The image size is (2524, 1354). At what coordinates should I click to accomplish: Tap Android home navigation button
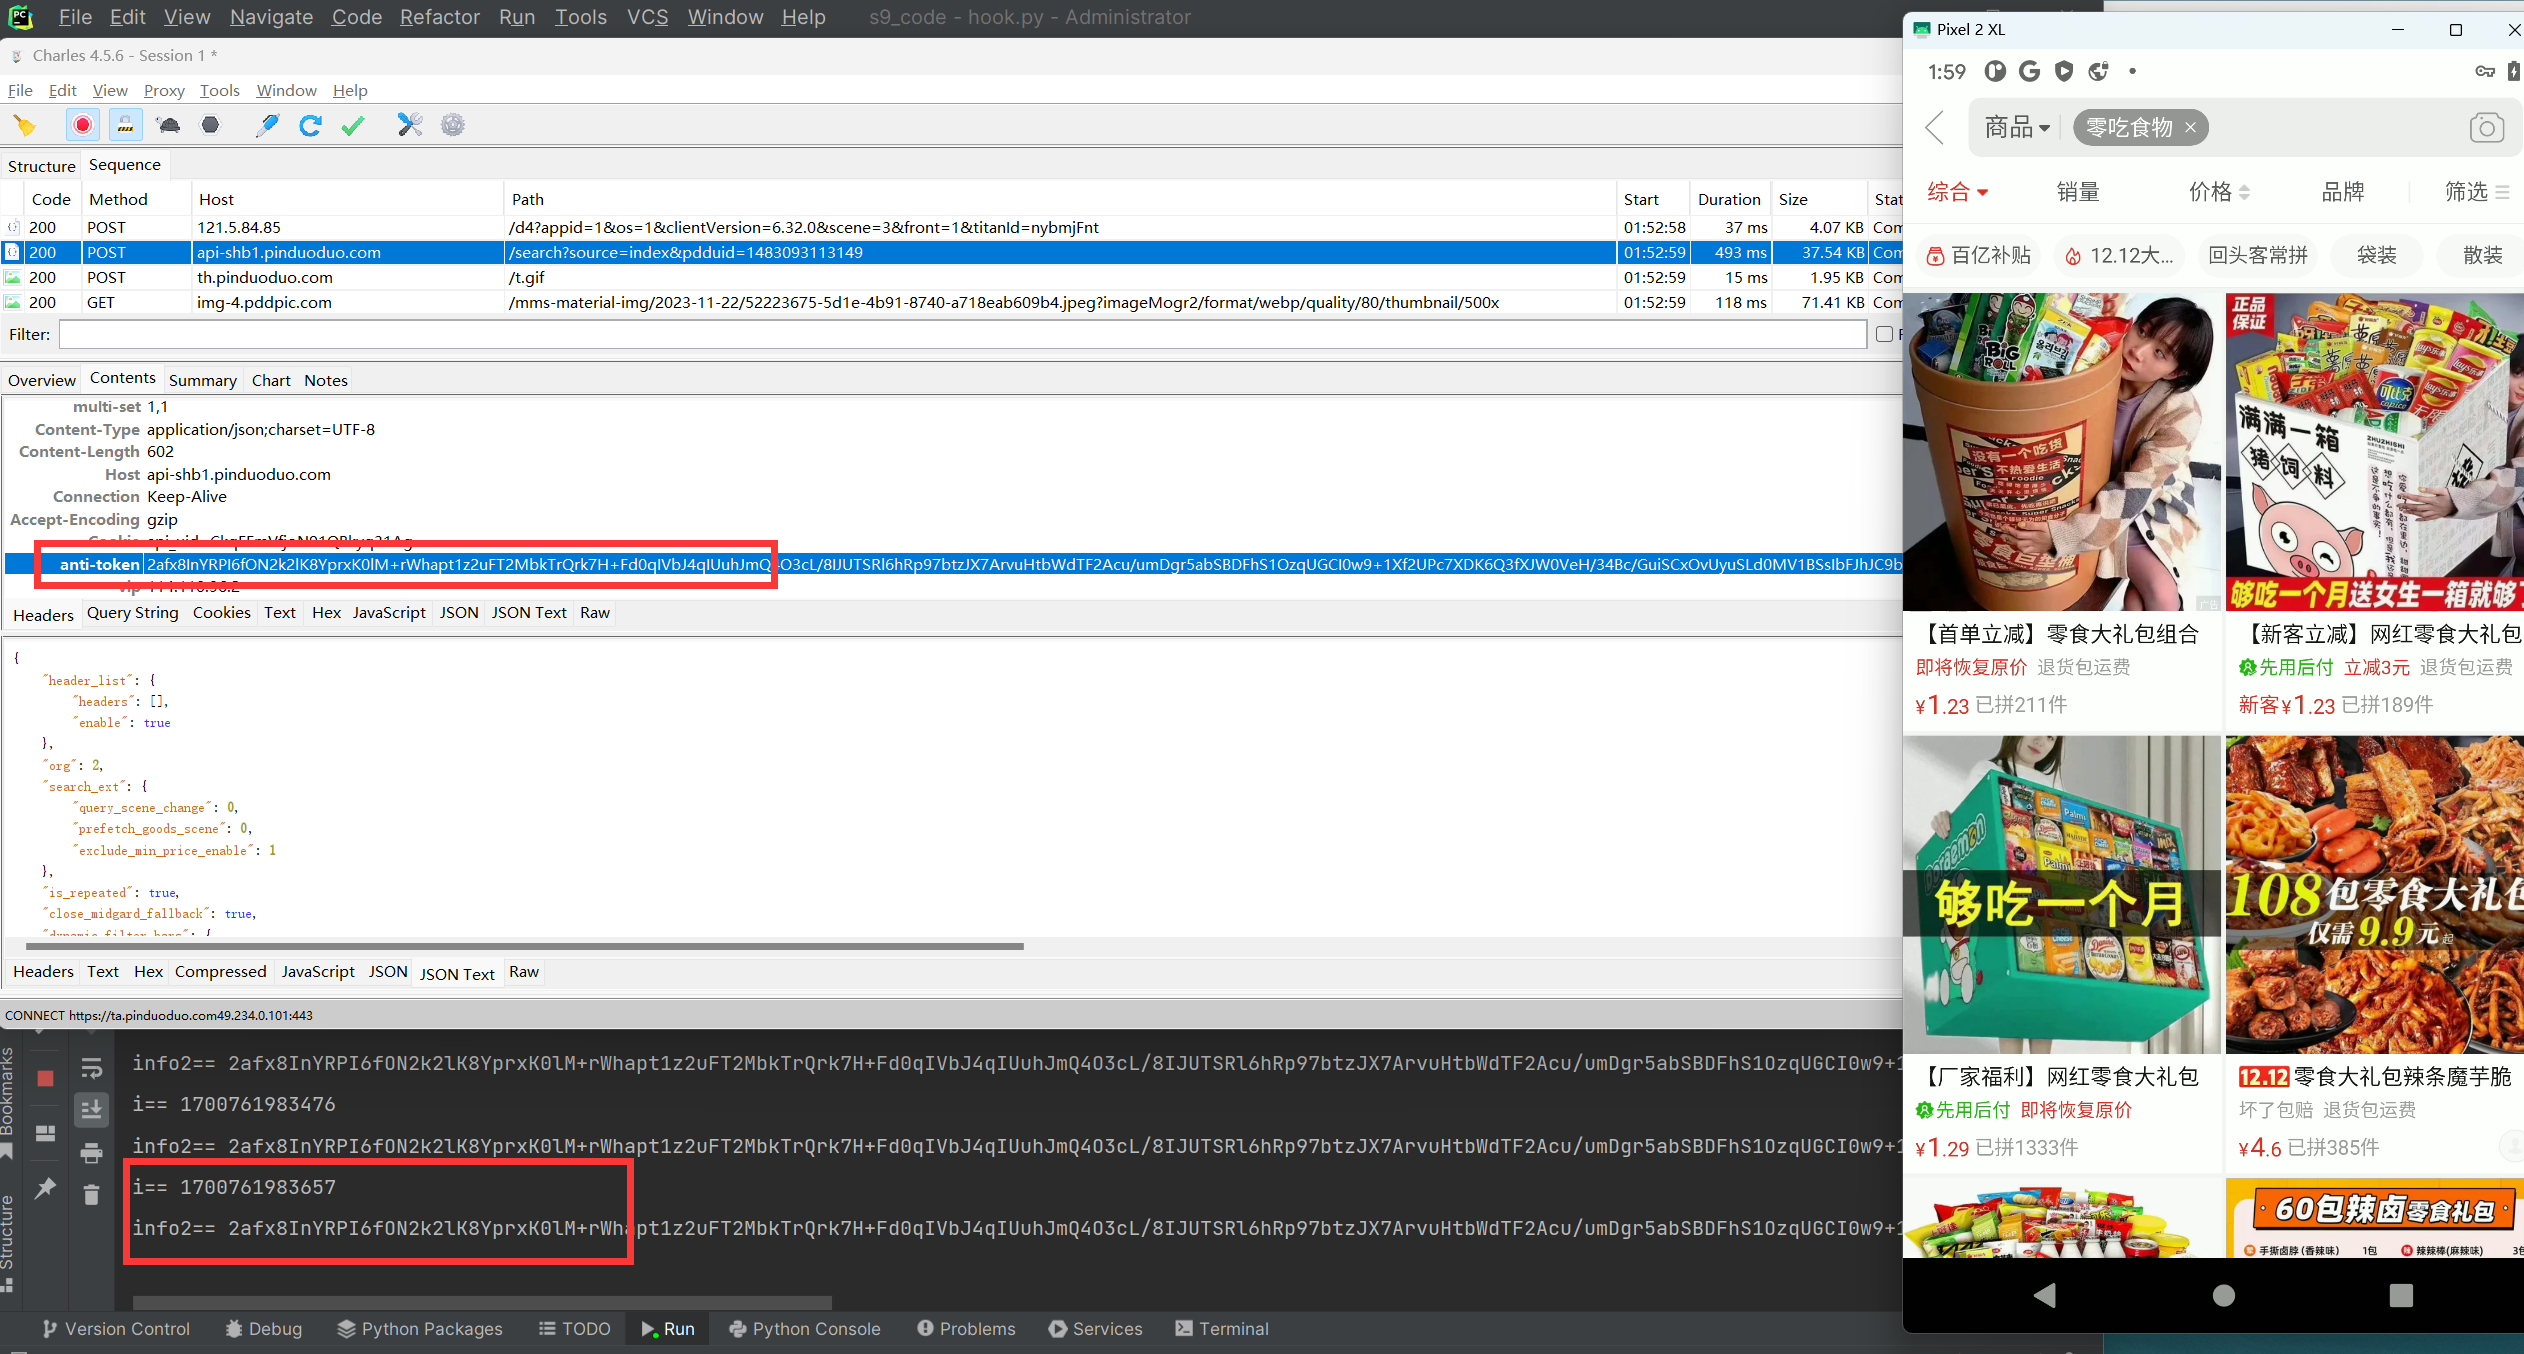[x=2224, y=1296]
